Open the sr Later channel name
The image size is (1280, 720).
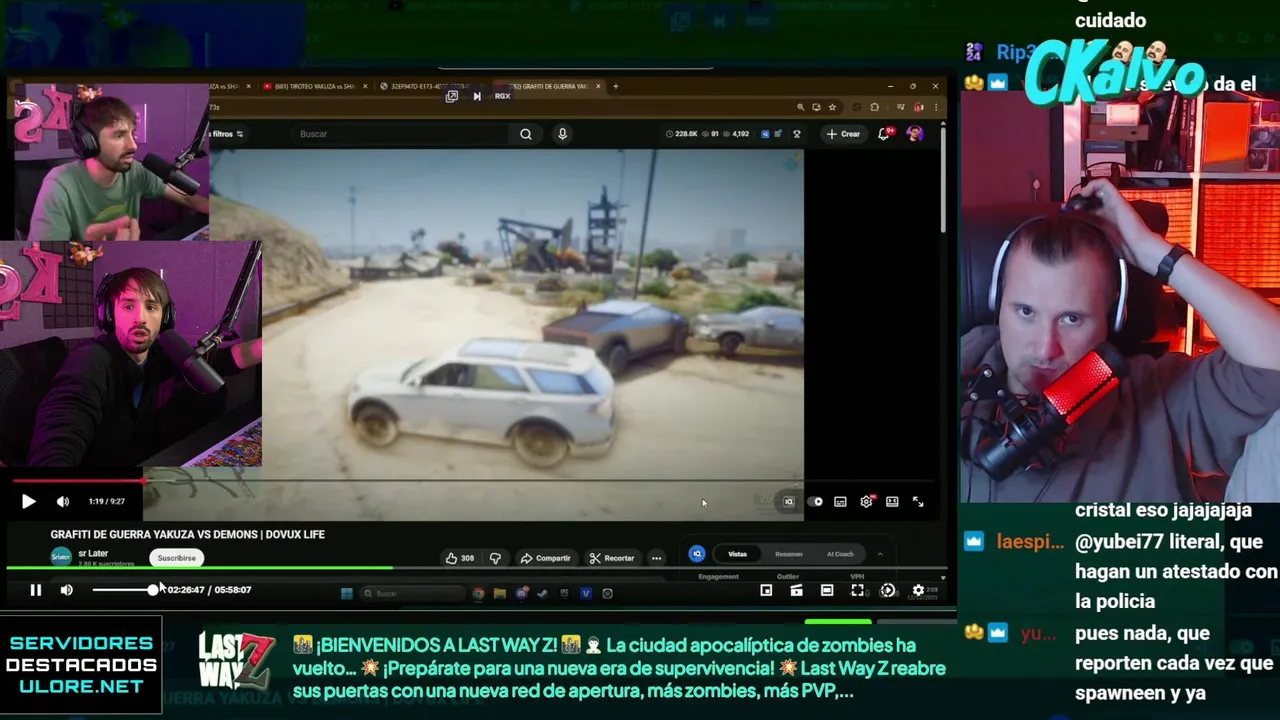tap(93, 553)
